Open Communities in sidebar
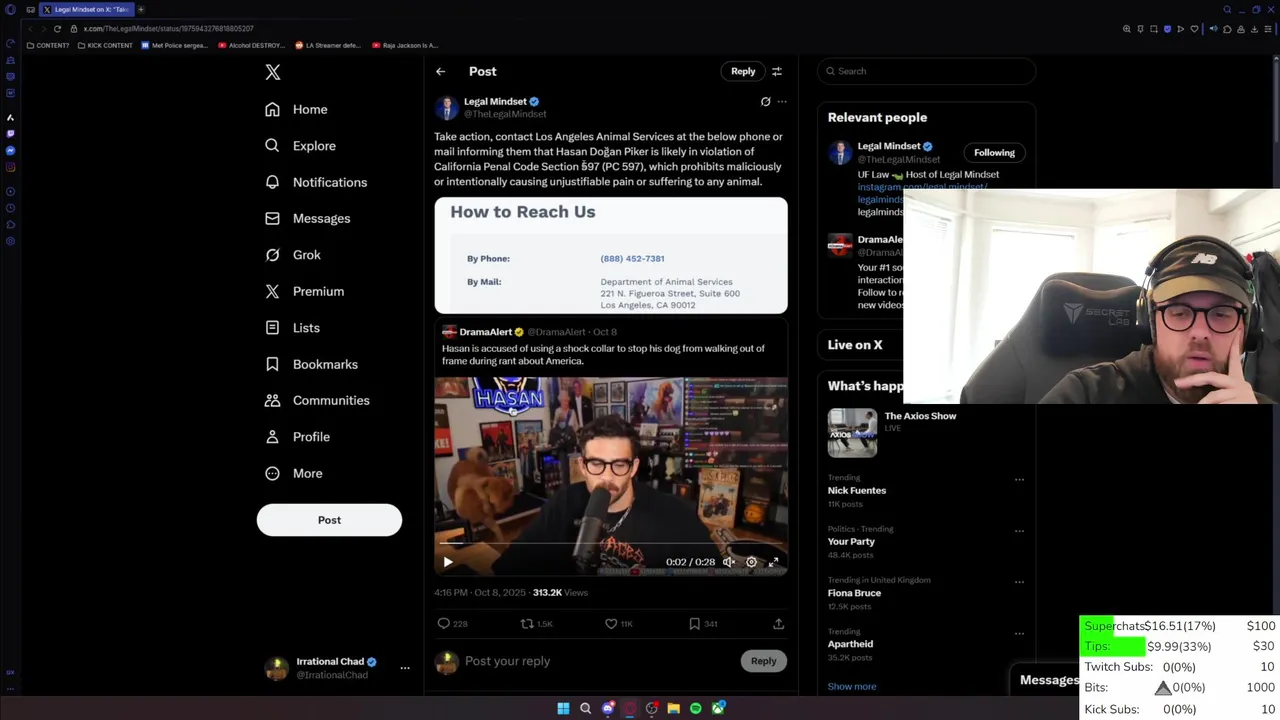Image resolution: width=1280 pixels, height=720 pixels. pyautogui.click(x=317, y=400)
